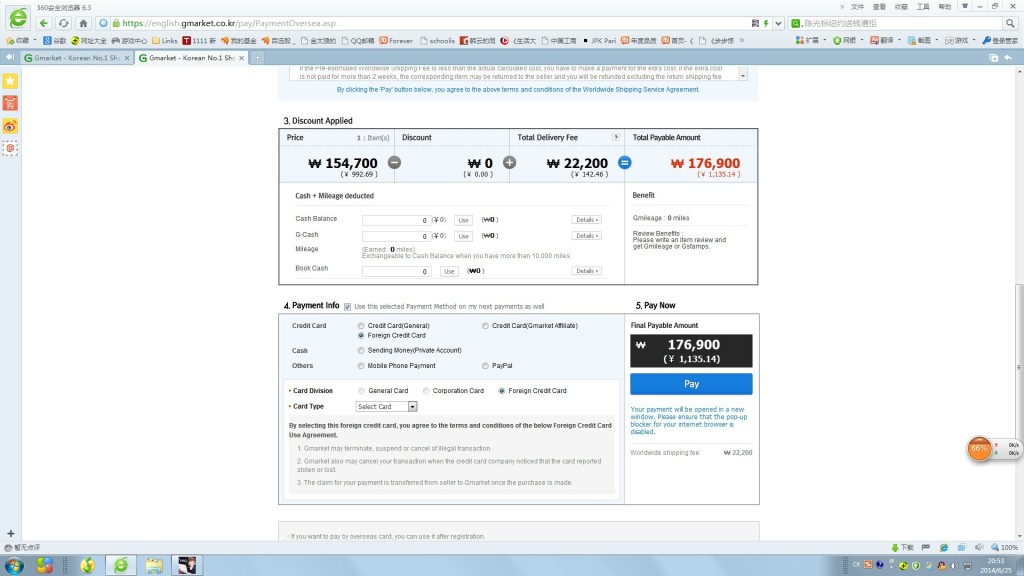Open the skin shirt icon in title bar
Viewport: 1024px width, 576px height.
click(965, 7)
